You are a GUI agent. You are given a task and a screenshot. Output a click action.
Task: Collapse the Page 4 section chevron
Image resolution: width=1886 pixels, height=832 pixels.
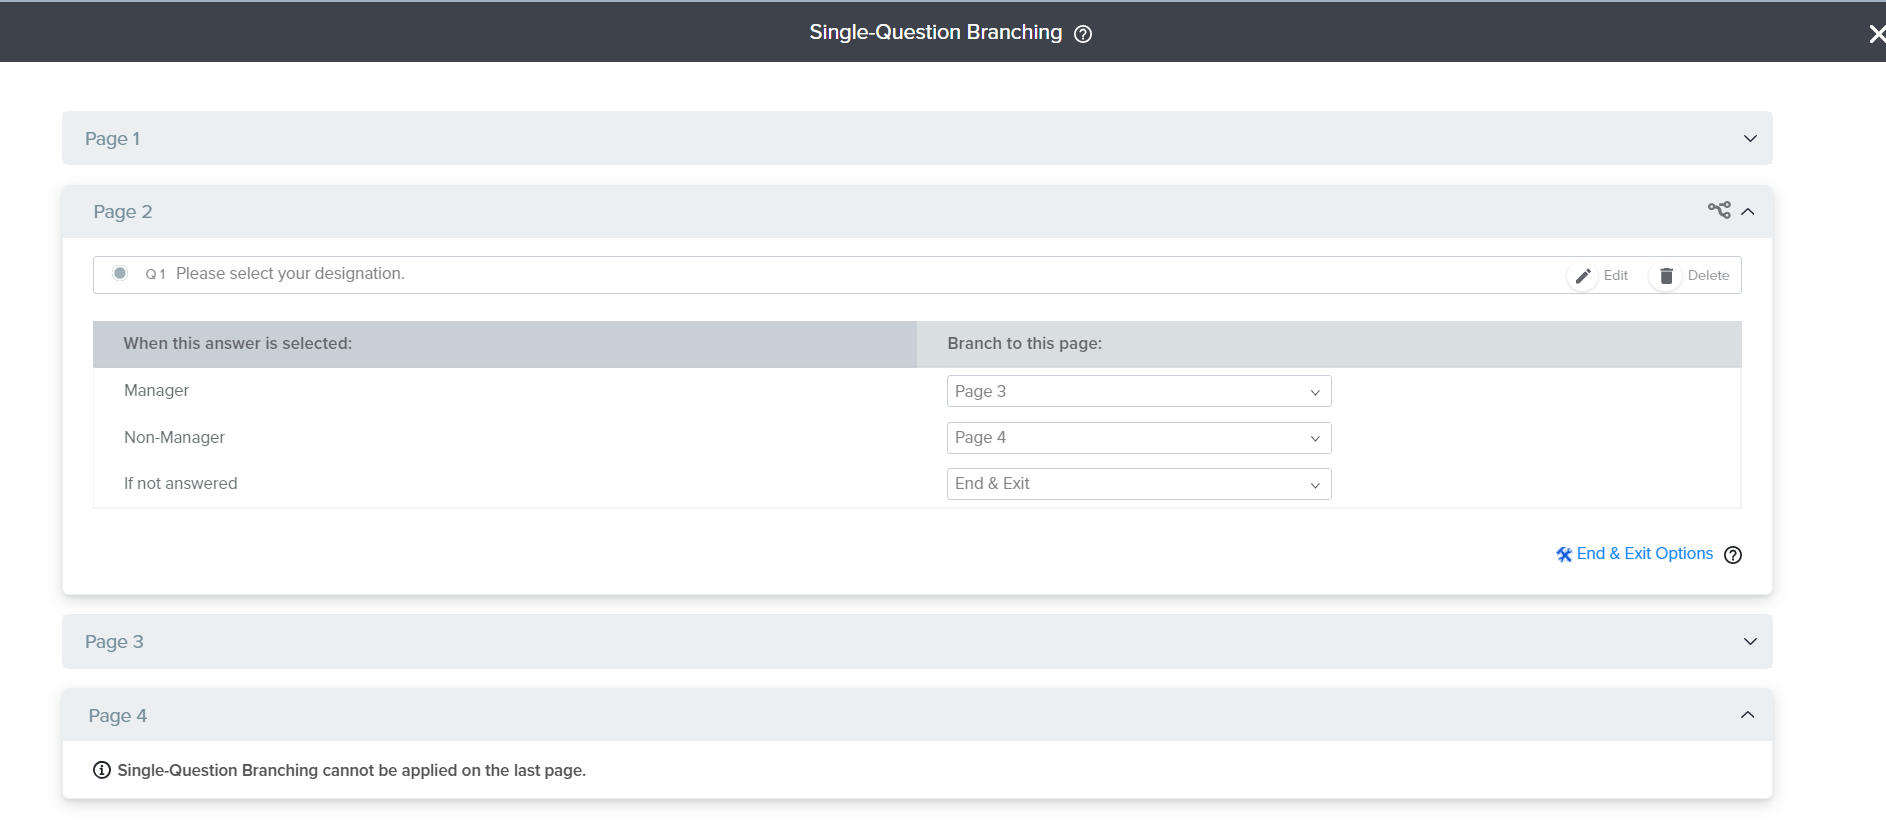tap(1748, 715)
